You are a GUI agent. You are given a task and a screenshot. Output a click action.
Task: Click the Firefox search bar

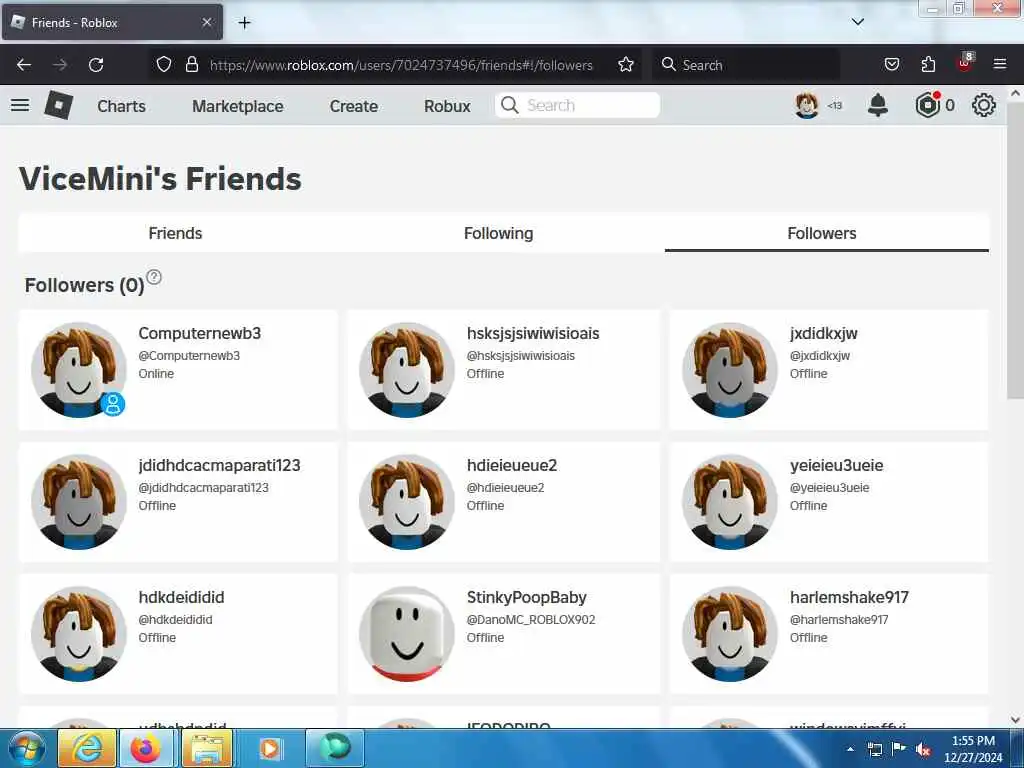(x=747, y=65)
